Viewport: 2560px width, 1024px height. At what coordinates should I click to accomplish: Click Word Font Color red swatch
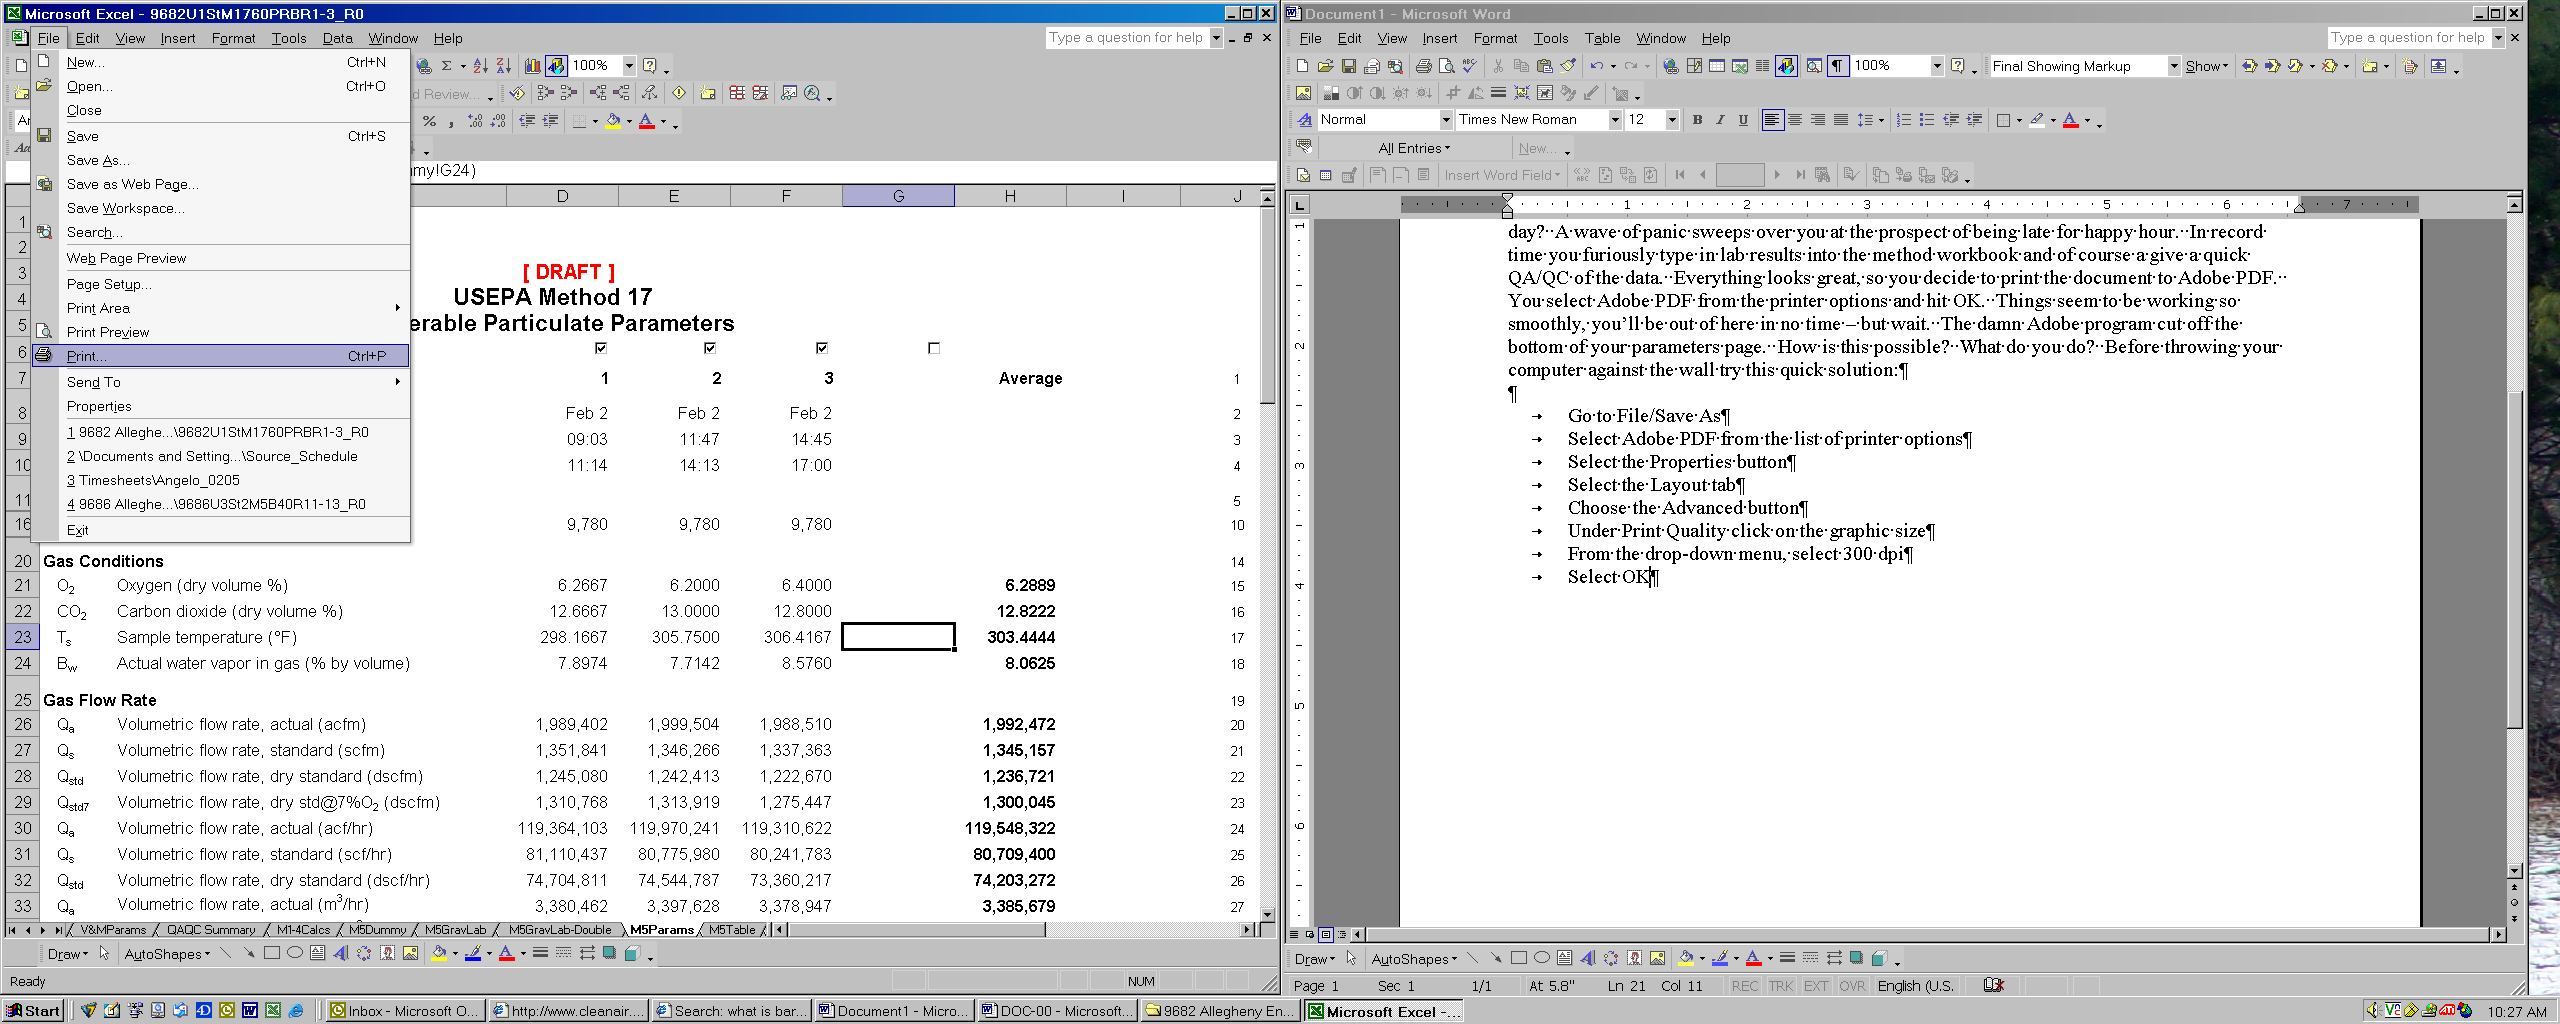point(2070,120)
